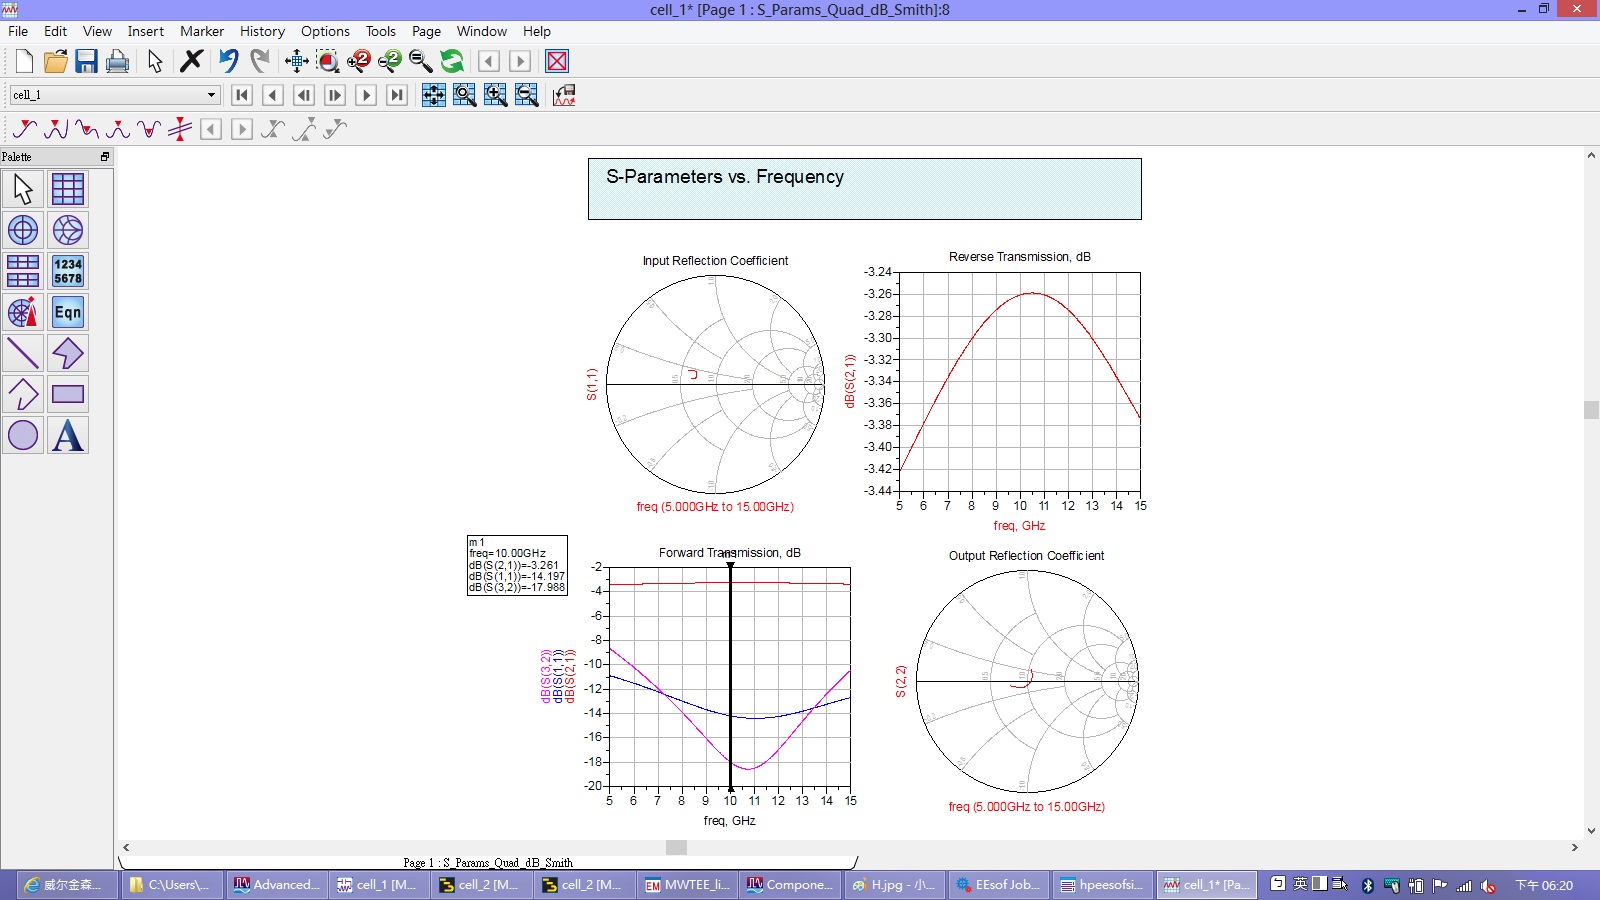
Task: Save the data display
Action: (x=86, y=61)
